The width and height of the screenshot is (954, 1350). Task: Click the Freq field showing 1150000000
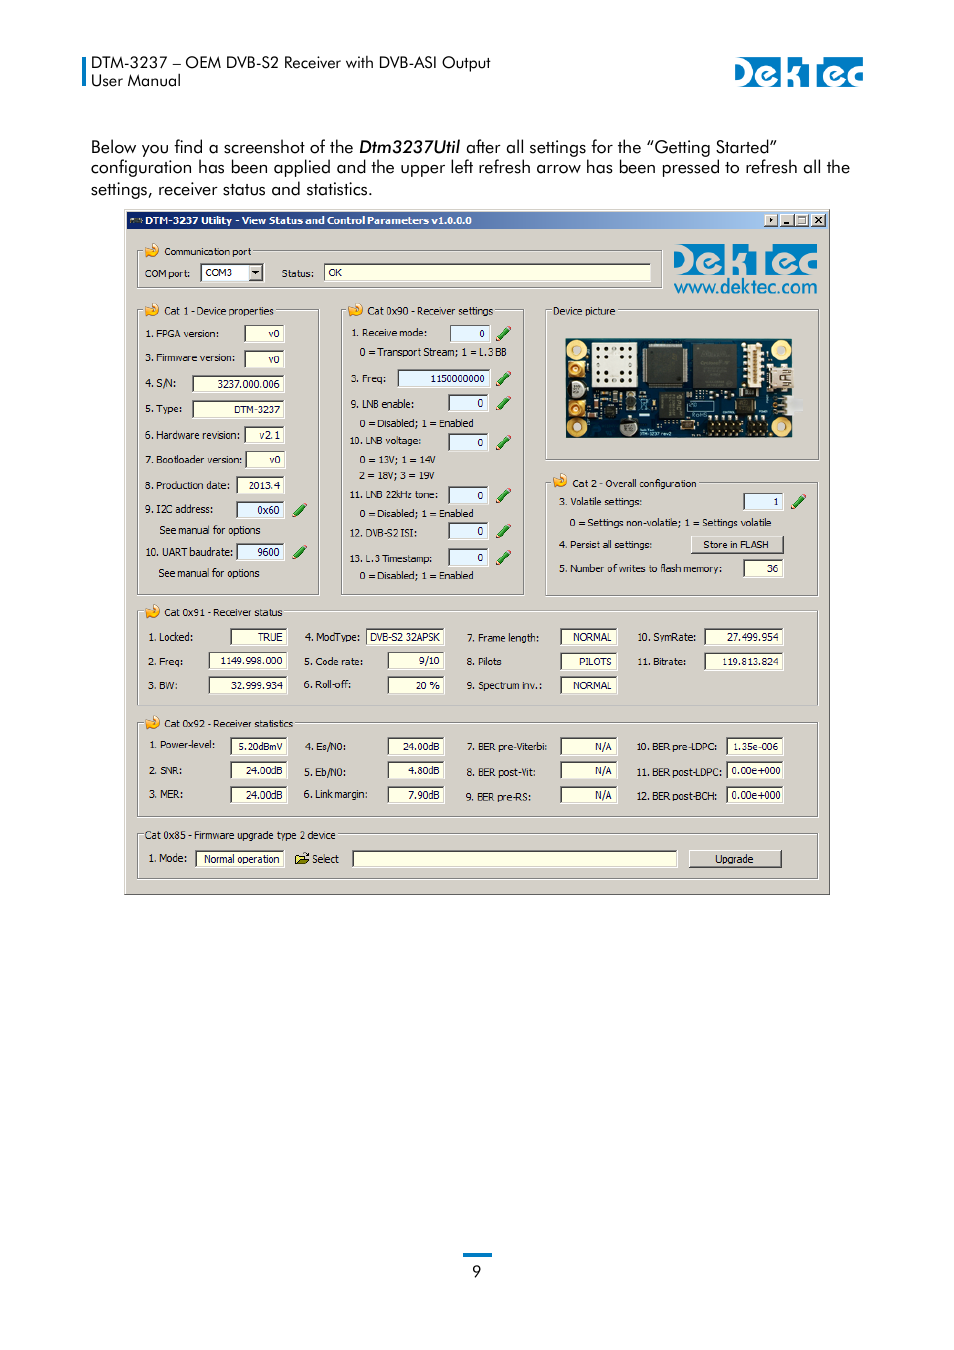click(x=444, y=379)
